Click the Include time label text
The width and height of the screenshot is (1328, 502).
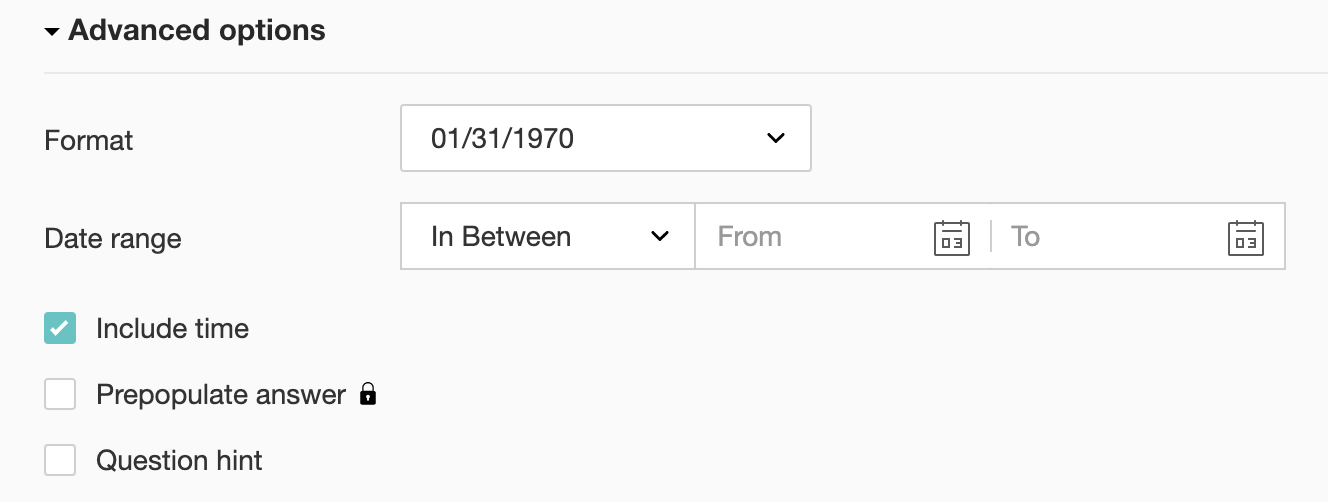pyautogui.click(x=172, y=328)
